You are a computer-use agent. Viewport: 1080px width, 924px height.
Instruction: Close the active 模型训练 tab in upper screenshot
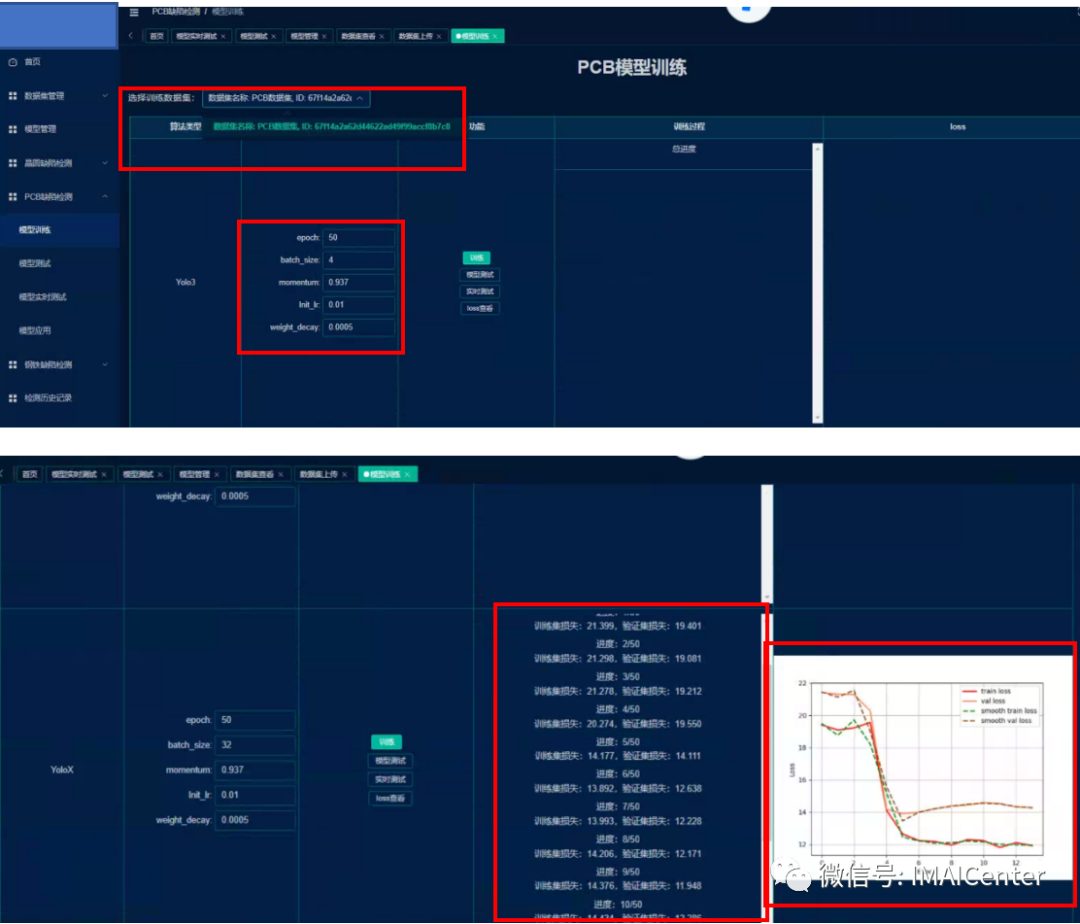(x=495, y=36)
